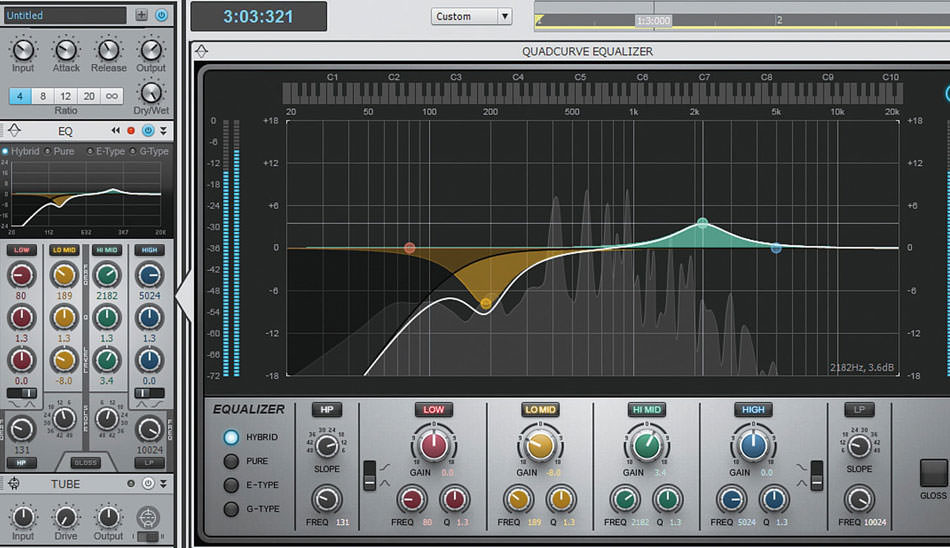950x548 pixels.
Task: Click the EQ module curve icon
Action: pyautogui.click(x=15, y=130)
